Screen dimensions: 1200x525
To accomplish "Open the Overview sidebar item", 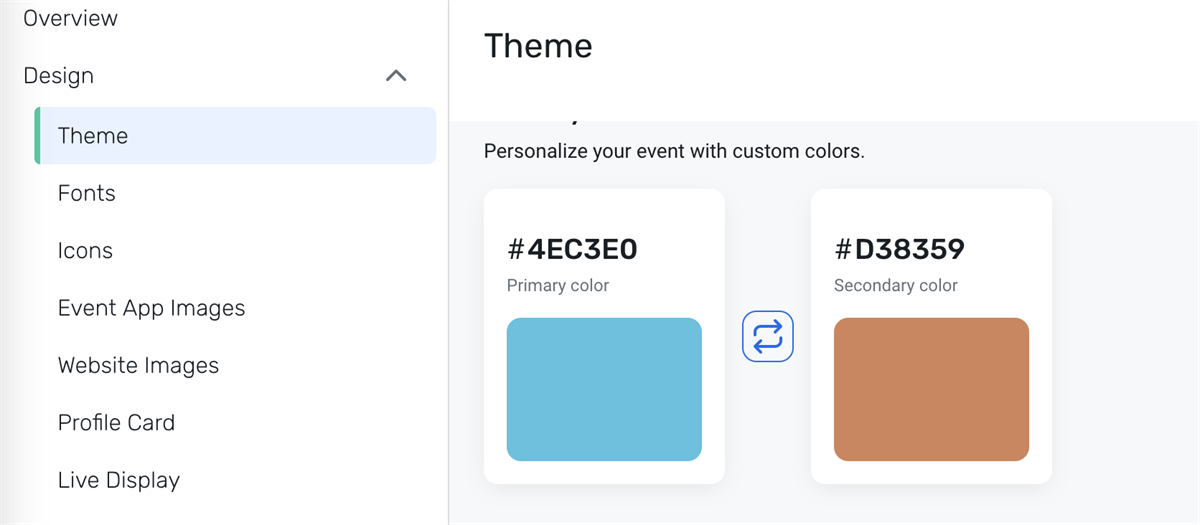I will tap(70, 18).
